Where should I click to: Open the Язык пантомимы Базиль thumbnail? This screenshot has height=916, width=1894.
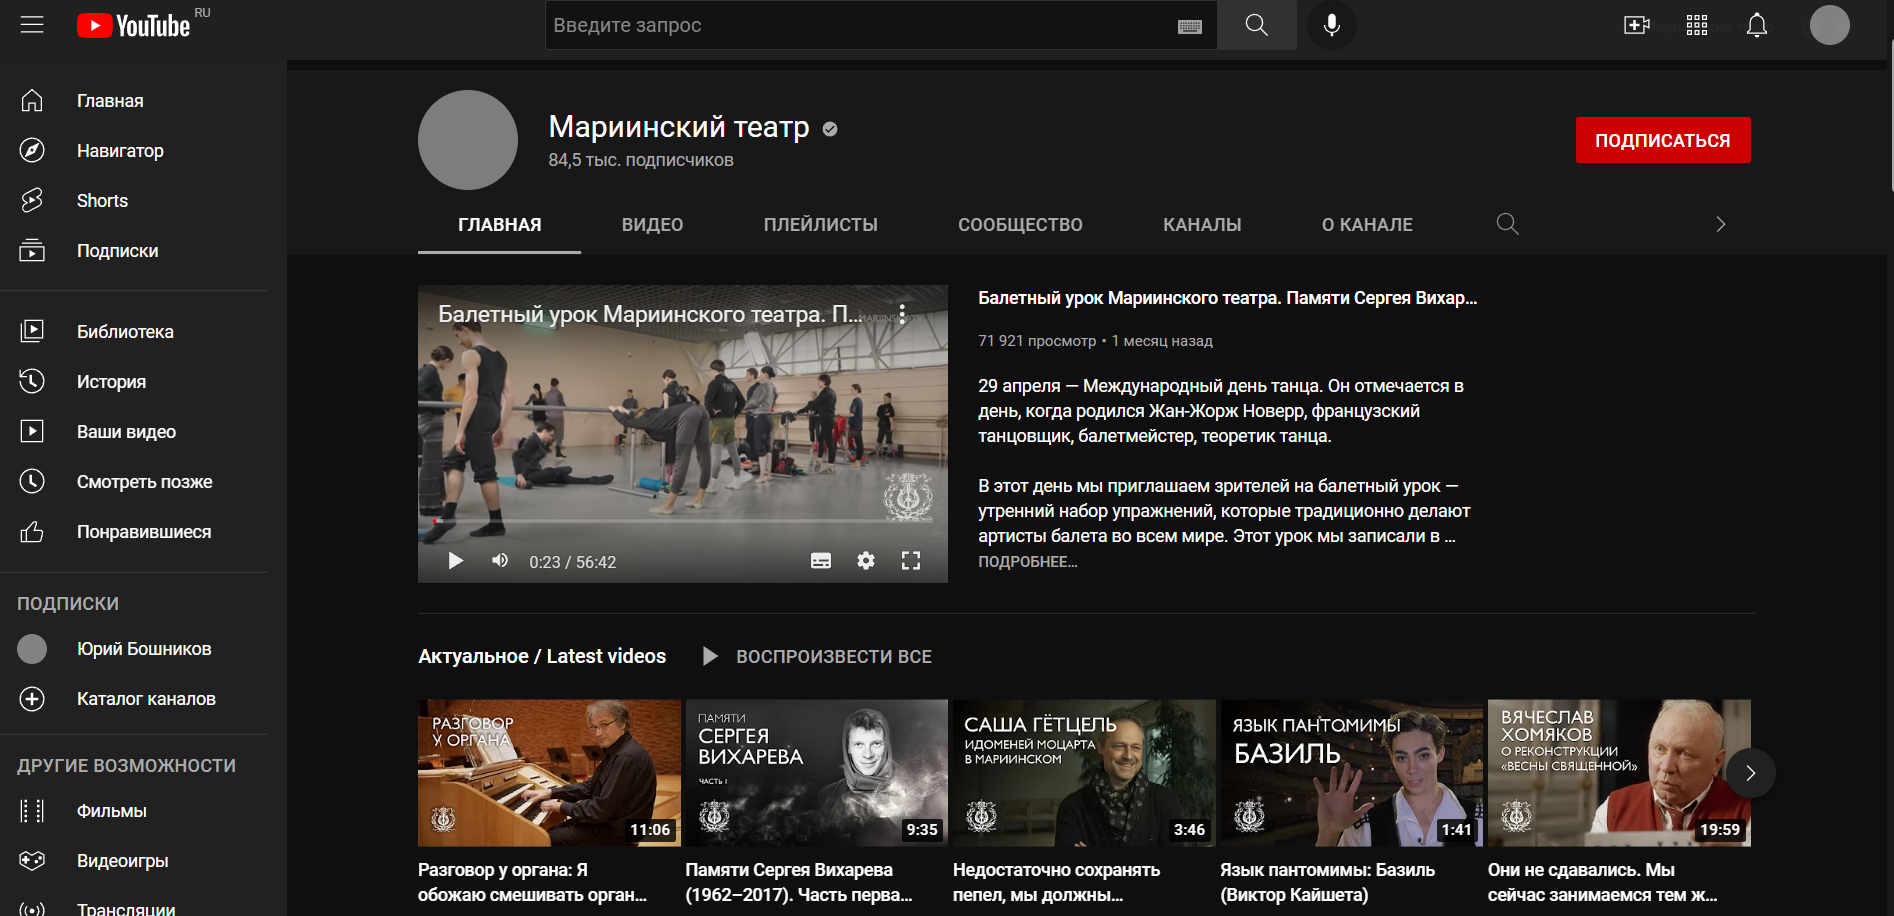pos(1352,773)
